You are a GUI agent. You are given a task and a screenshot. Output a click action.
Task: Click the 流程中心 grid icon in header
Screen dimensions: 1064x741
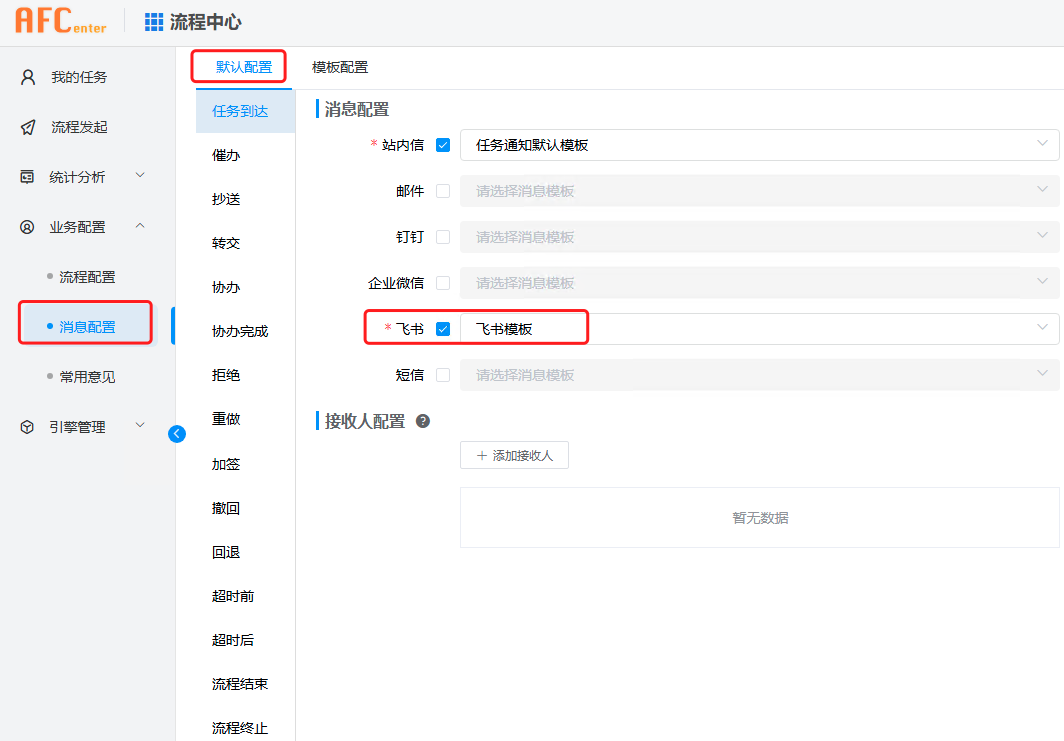pyautogui.click(x=152, y=20)
